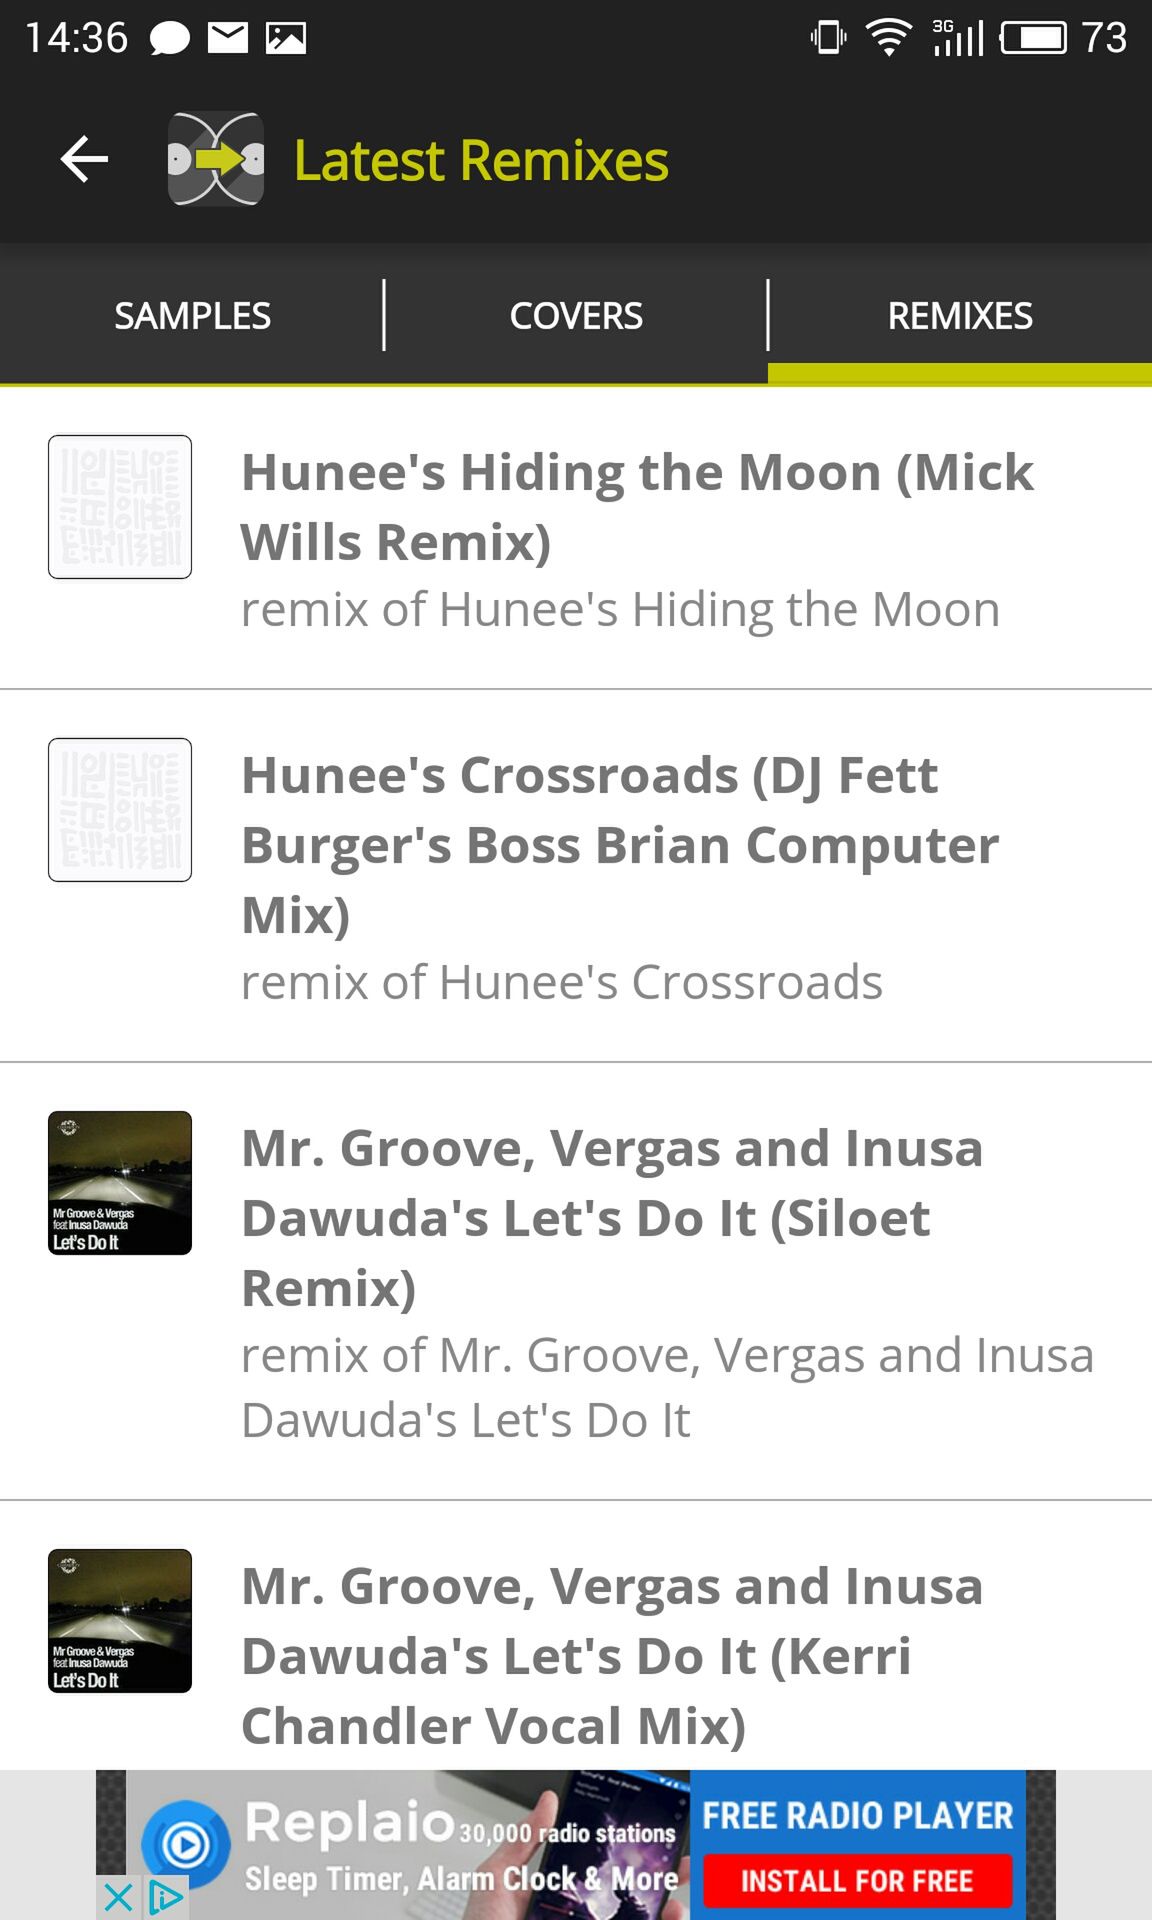Open the WhoSampled app logo icon
This screenshot has height=1920, width=1152.
click(x=216, y=159)
